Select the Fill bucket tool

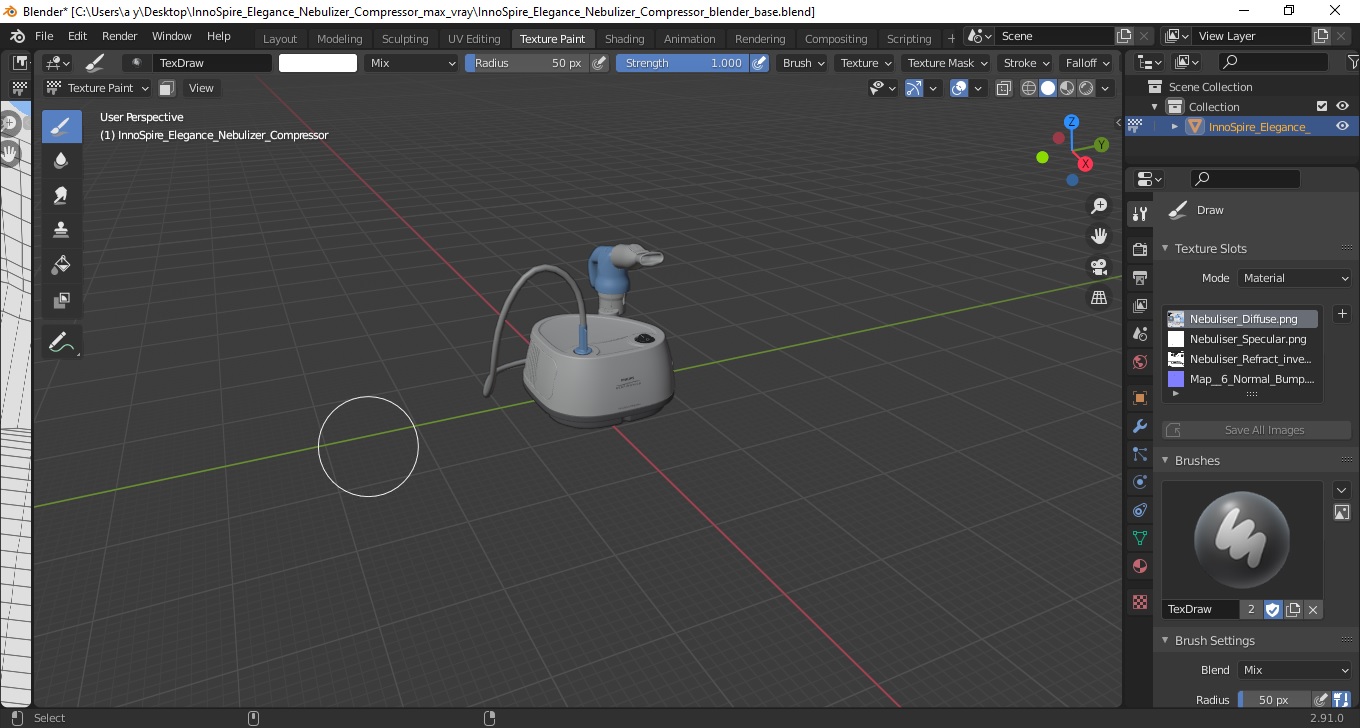[61, 265]
